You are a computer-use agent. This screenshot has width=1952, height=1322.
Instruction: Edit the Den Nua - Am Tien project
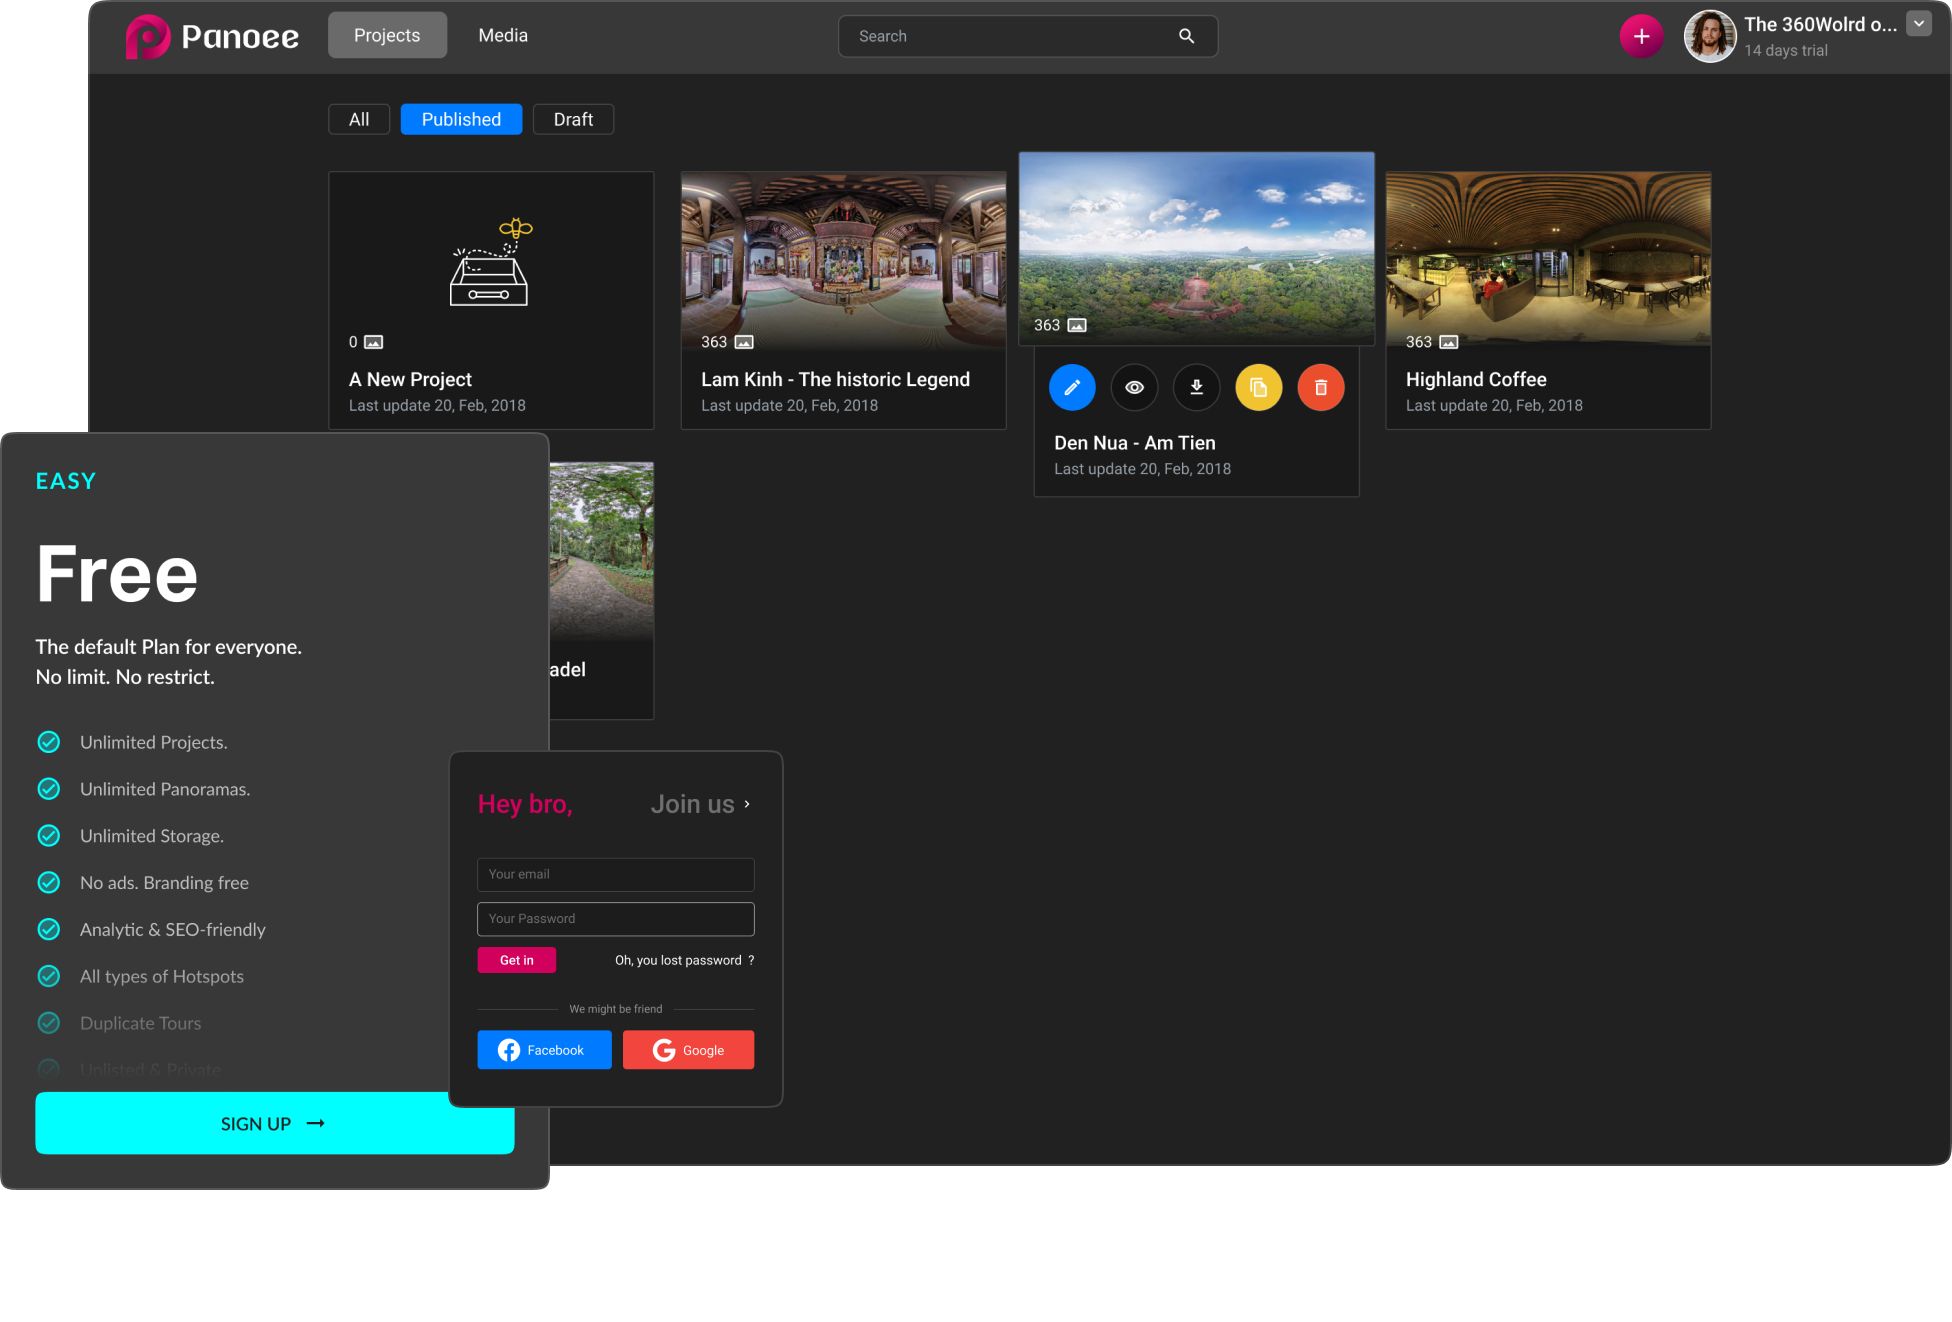(1072, 387)
